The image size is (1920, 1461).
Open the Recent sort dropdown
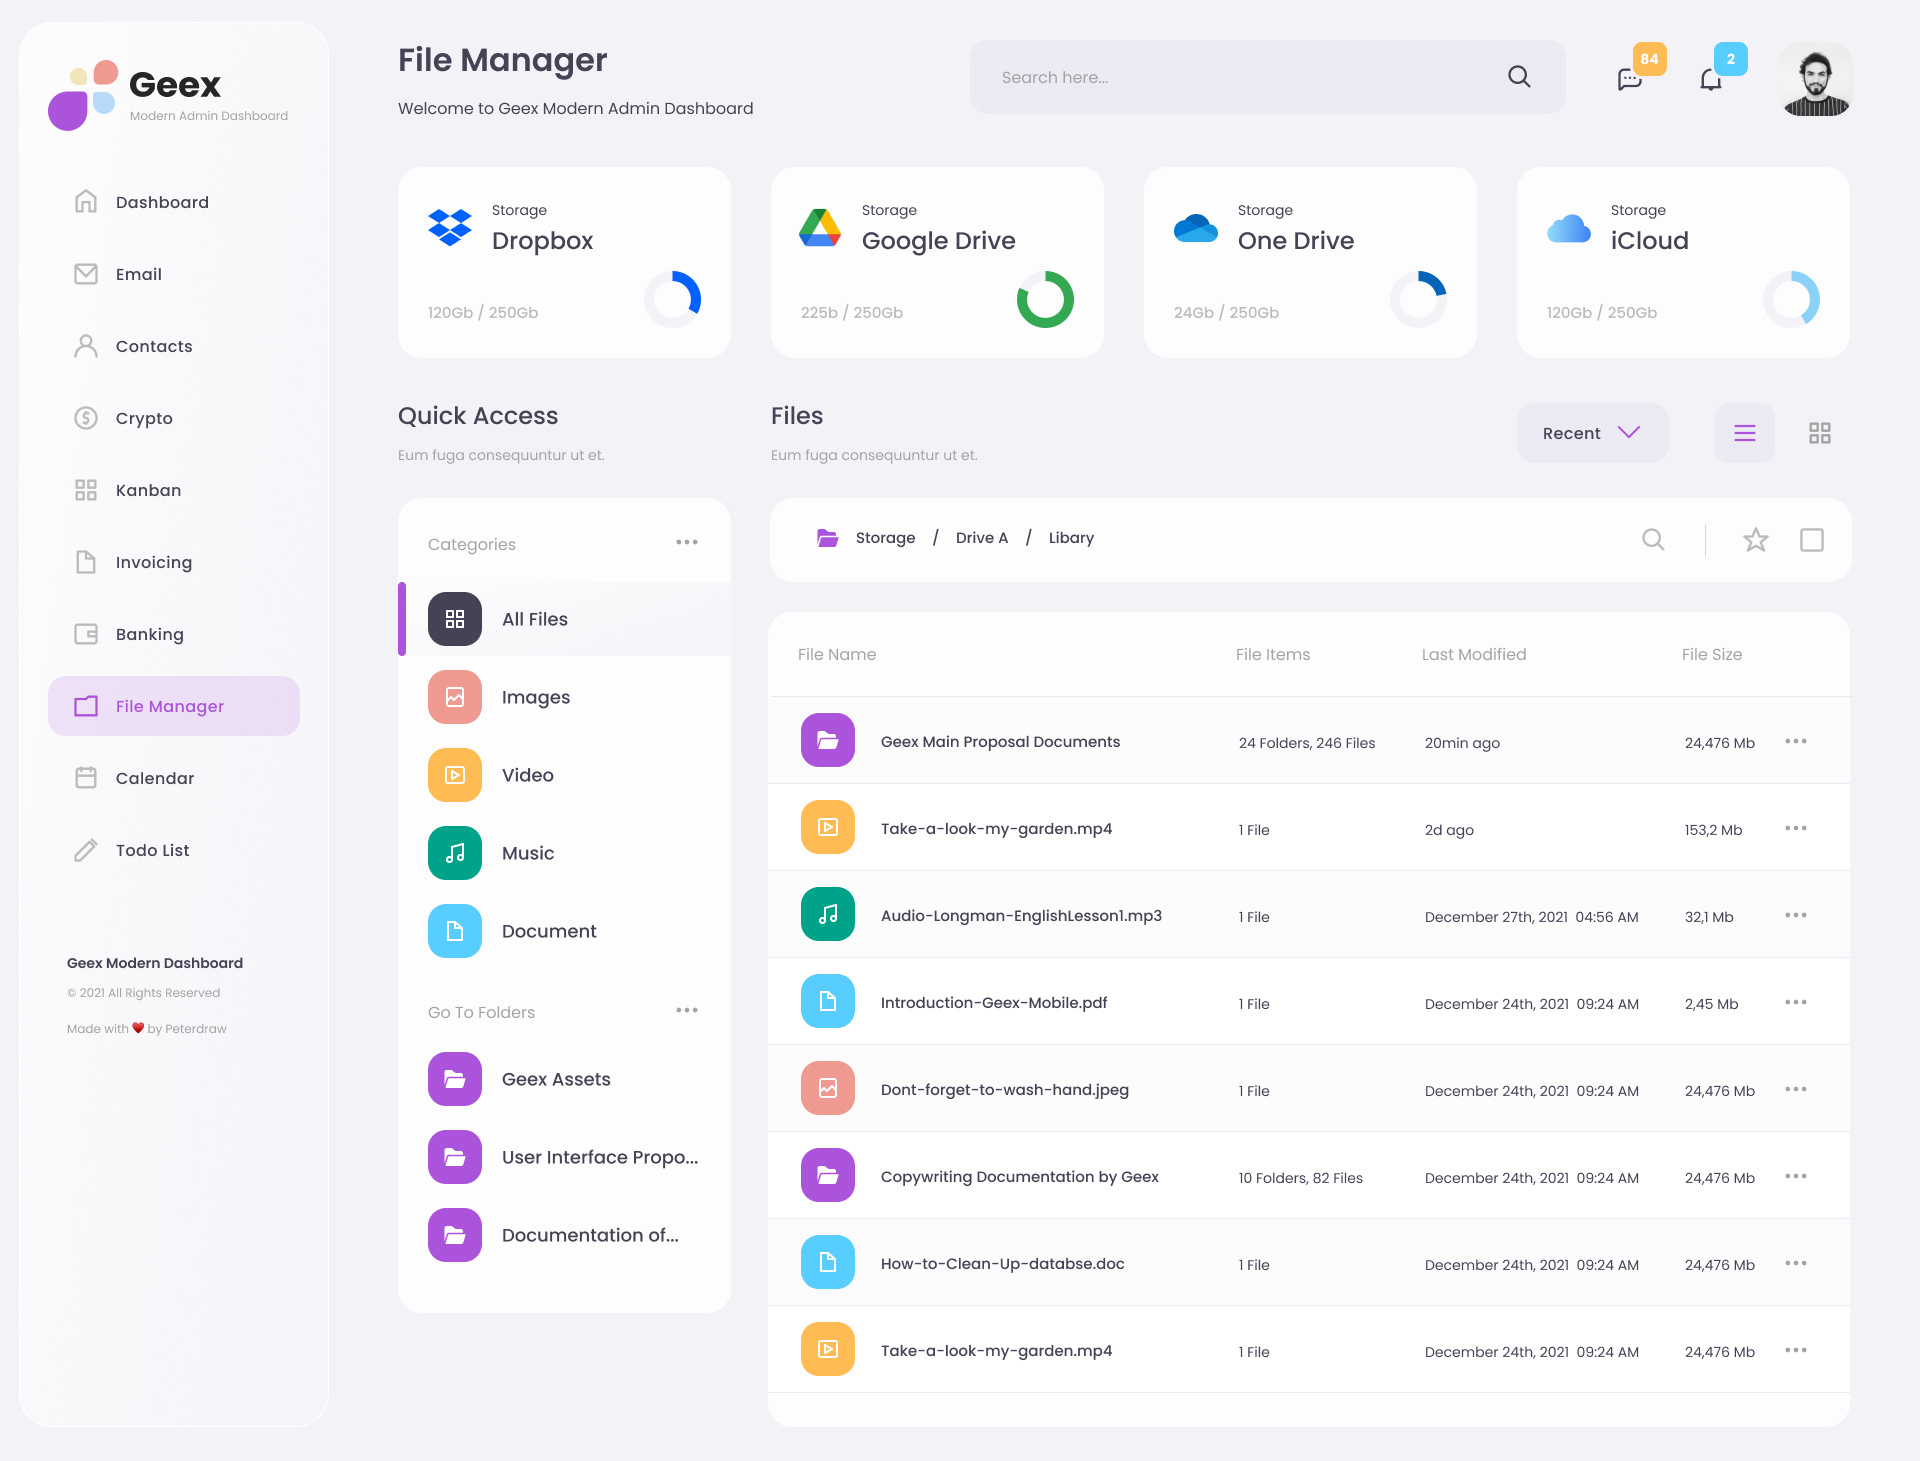pos(1592,432)
